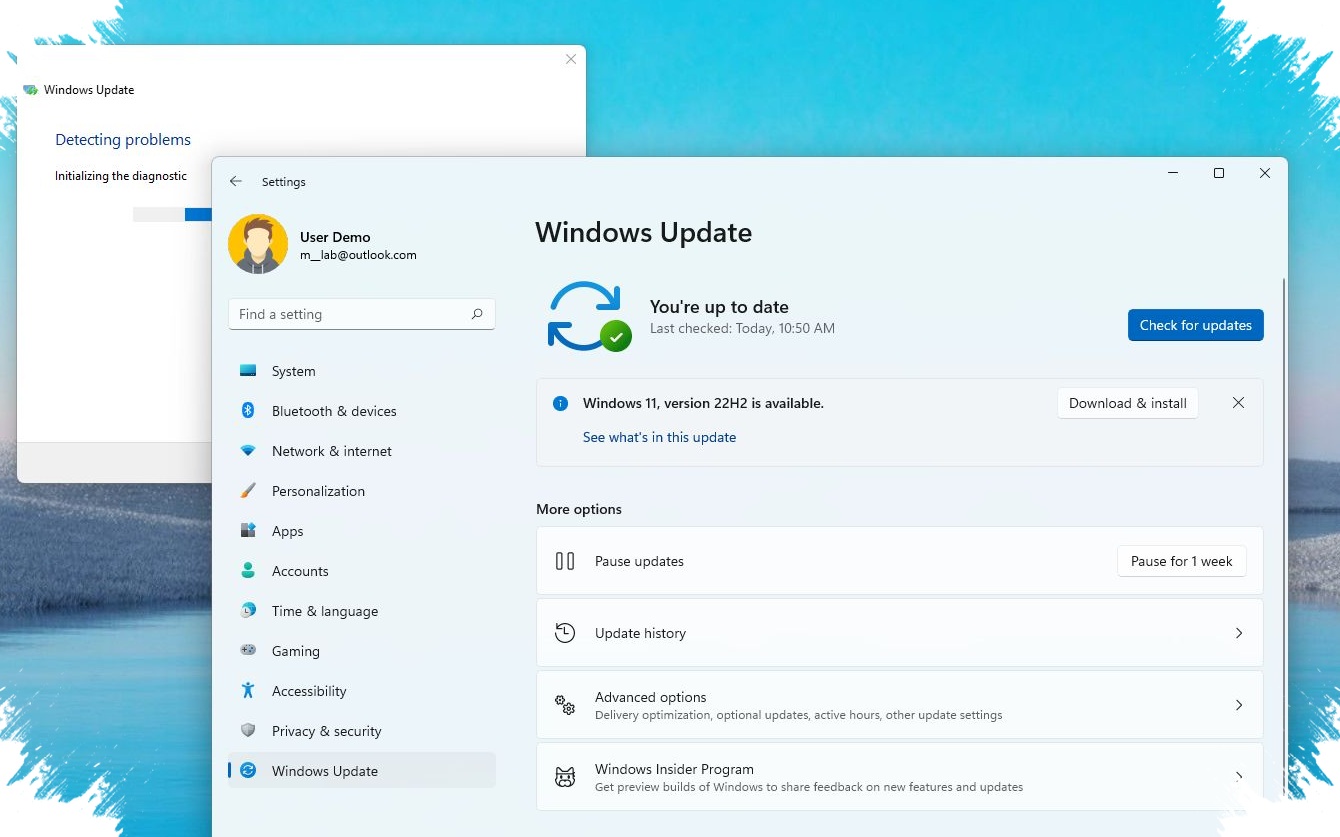Click the Time & language globe icon

[x=248, y=610]
